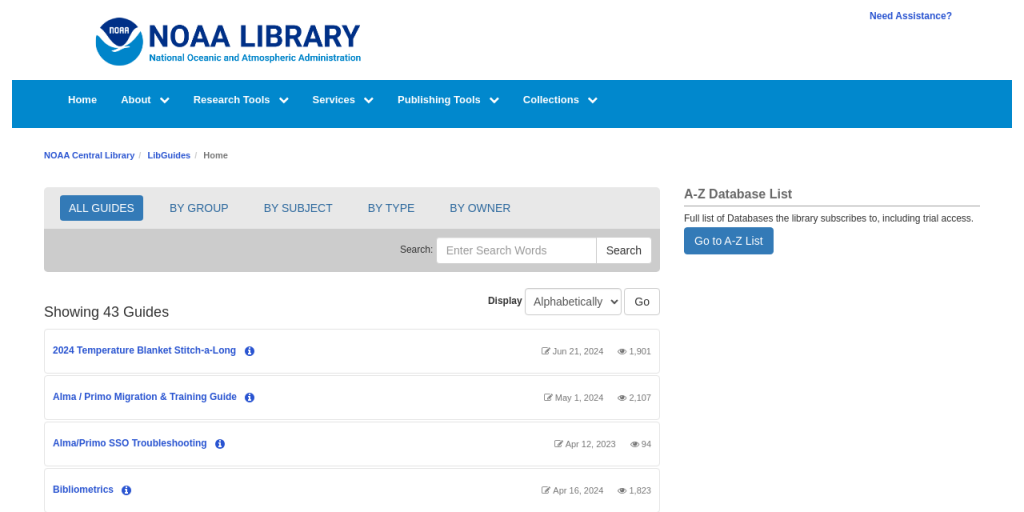Click the Enter Search Words field
This screenshot has height=512, width=1024.
click(x=516, y=250)
